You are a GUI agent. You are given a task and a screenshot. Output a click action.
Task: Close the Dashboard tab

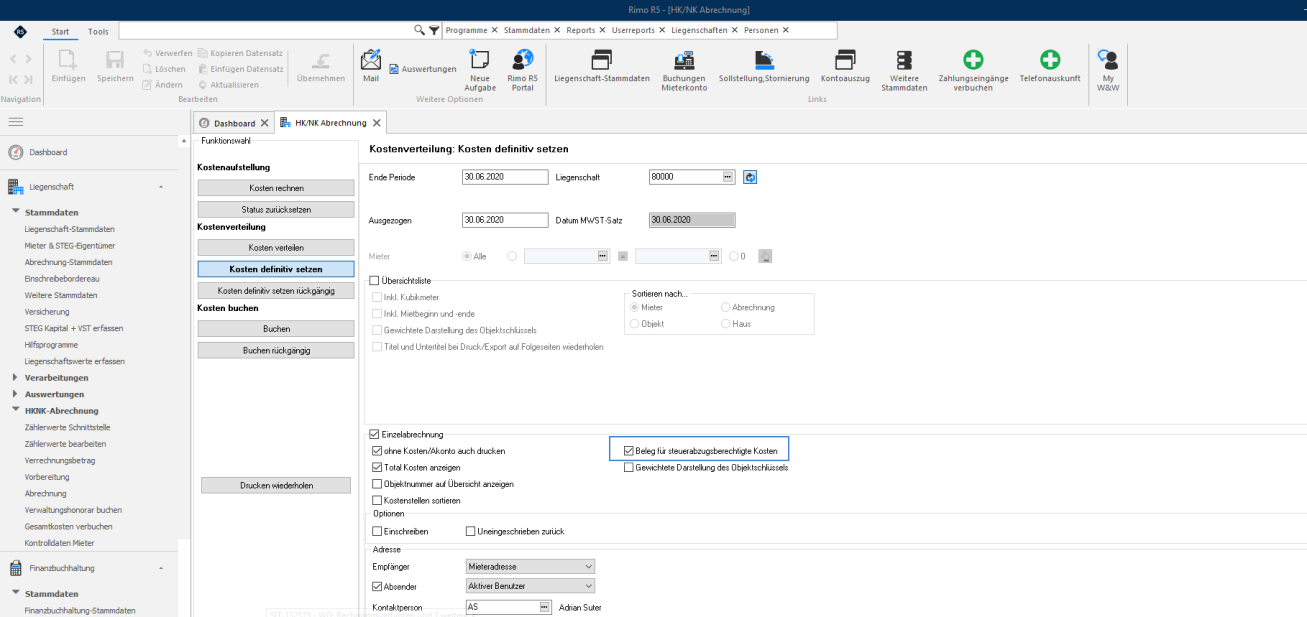coord(264,123)
